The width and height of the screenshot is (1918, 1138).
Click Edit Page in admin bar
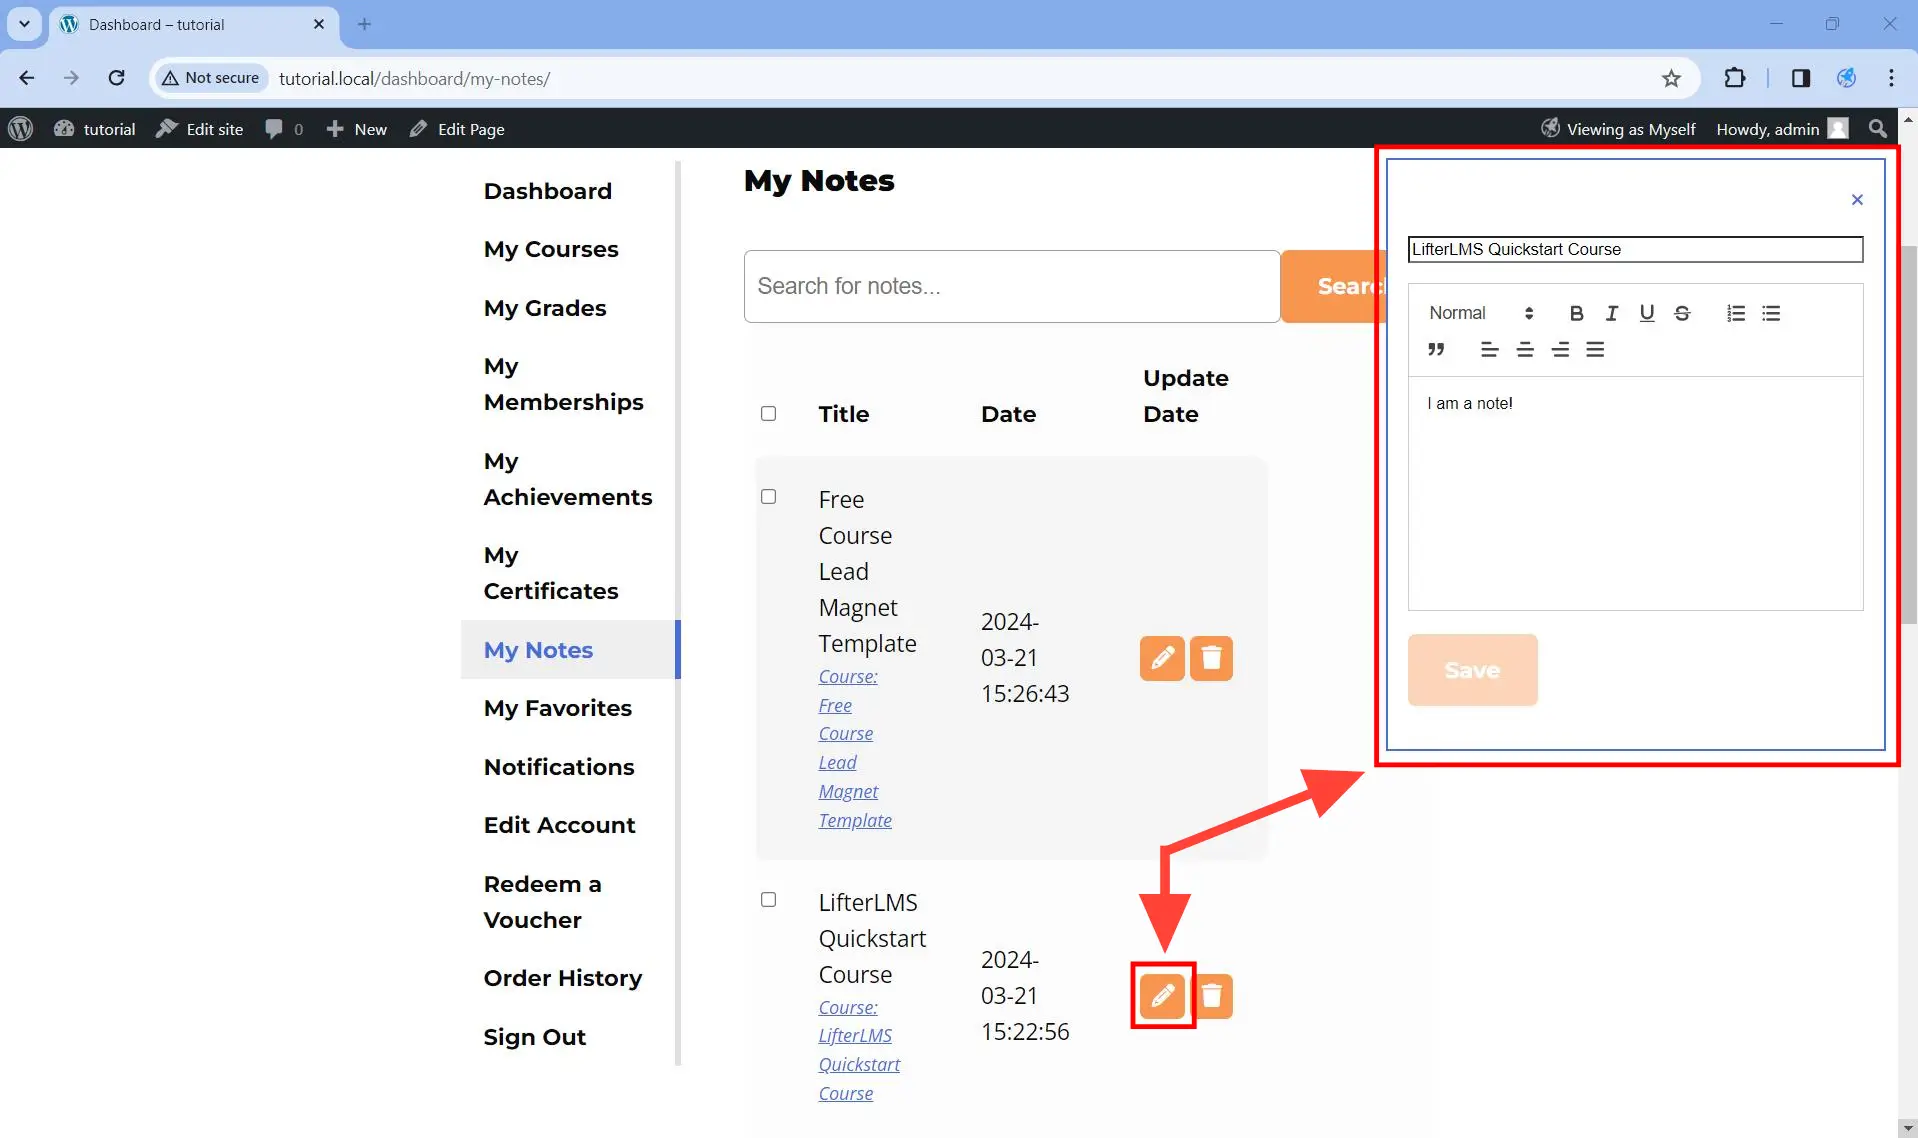point(457,129)
